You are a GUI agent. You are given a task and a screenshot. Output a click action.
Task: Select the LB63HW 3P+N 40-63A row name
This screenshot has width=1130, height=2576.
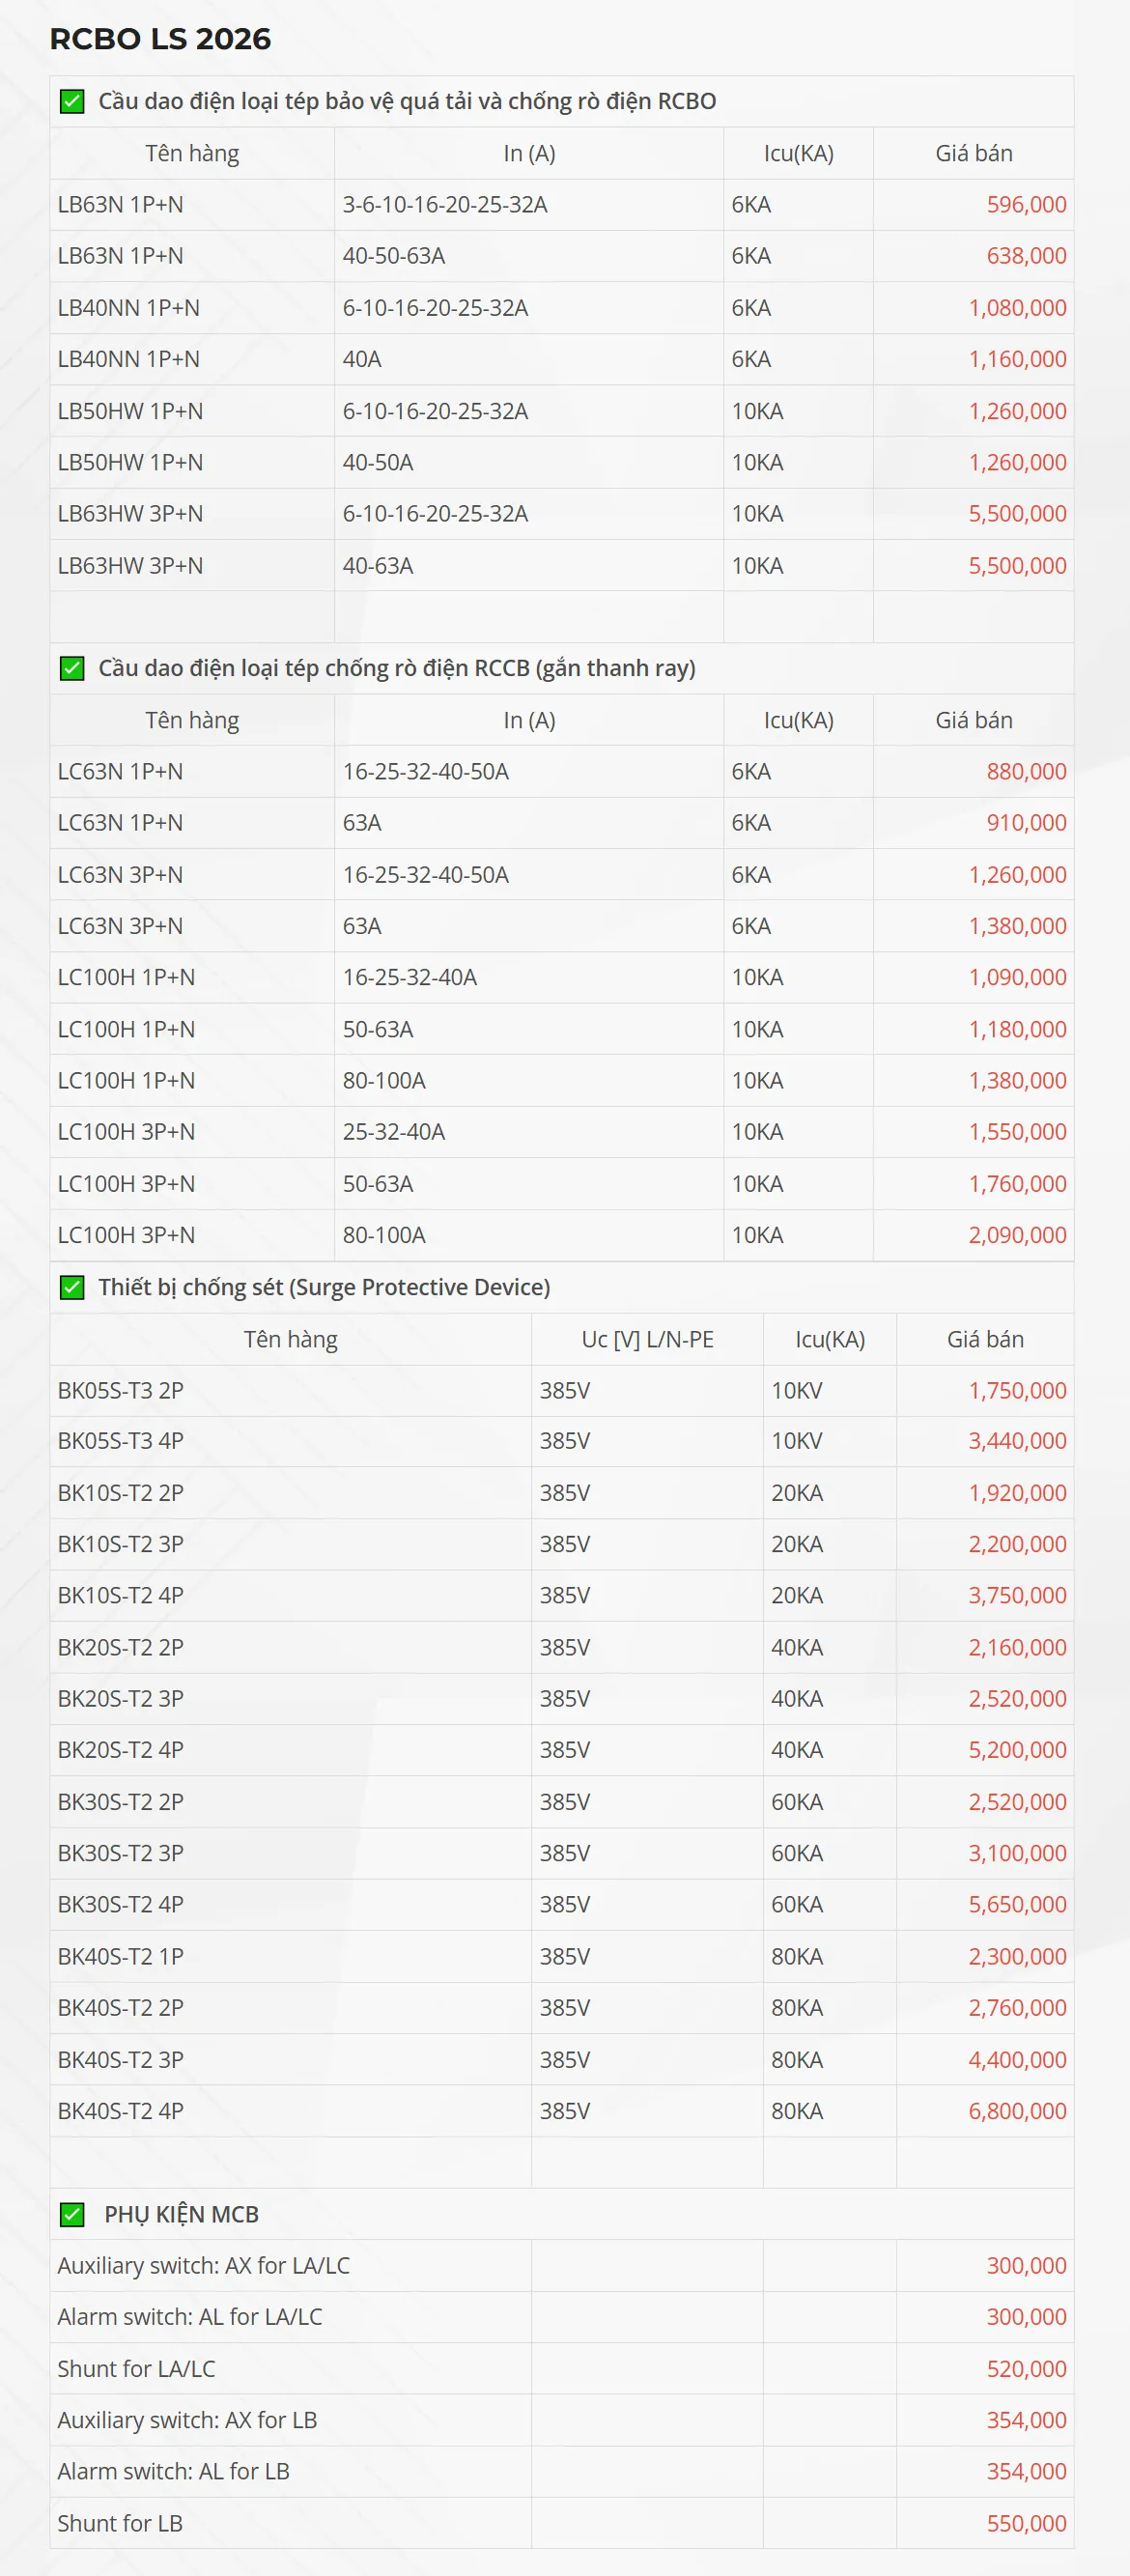130,566
